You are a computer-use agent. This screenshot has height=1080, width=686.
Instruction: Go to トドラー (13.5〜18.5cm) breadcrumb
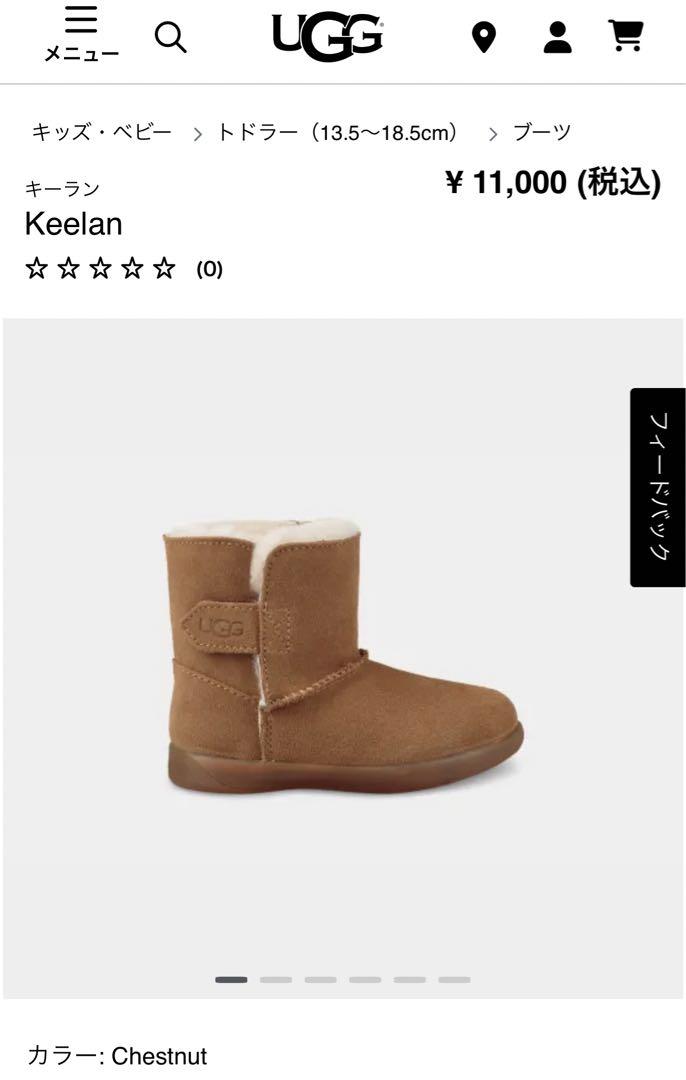(x=337, y=132)
